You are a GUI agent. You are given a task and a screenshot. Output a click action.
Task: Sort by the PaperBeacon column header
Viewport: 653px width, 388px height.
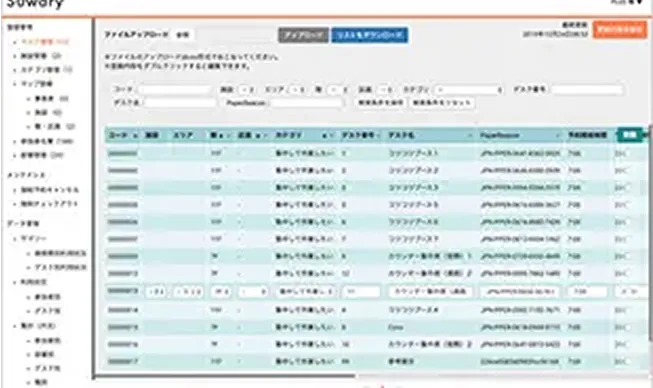click(x=519, y=135)
